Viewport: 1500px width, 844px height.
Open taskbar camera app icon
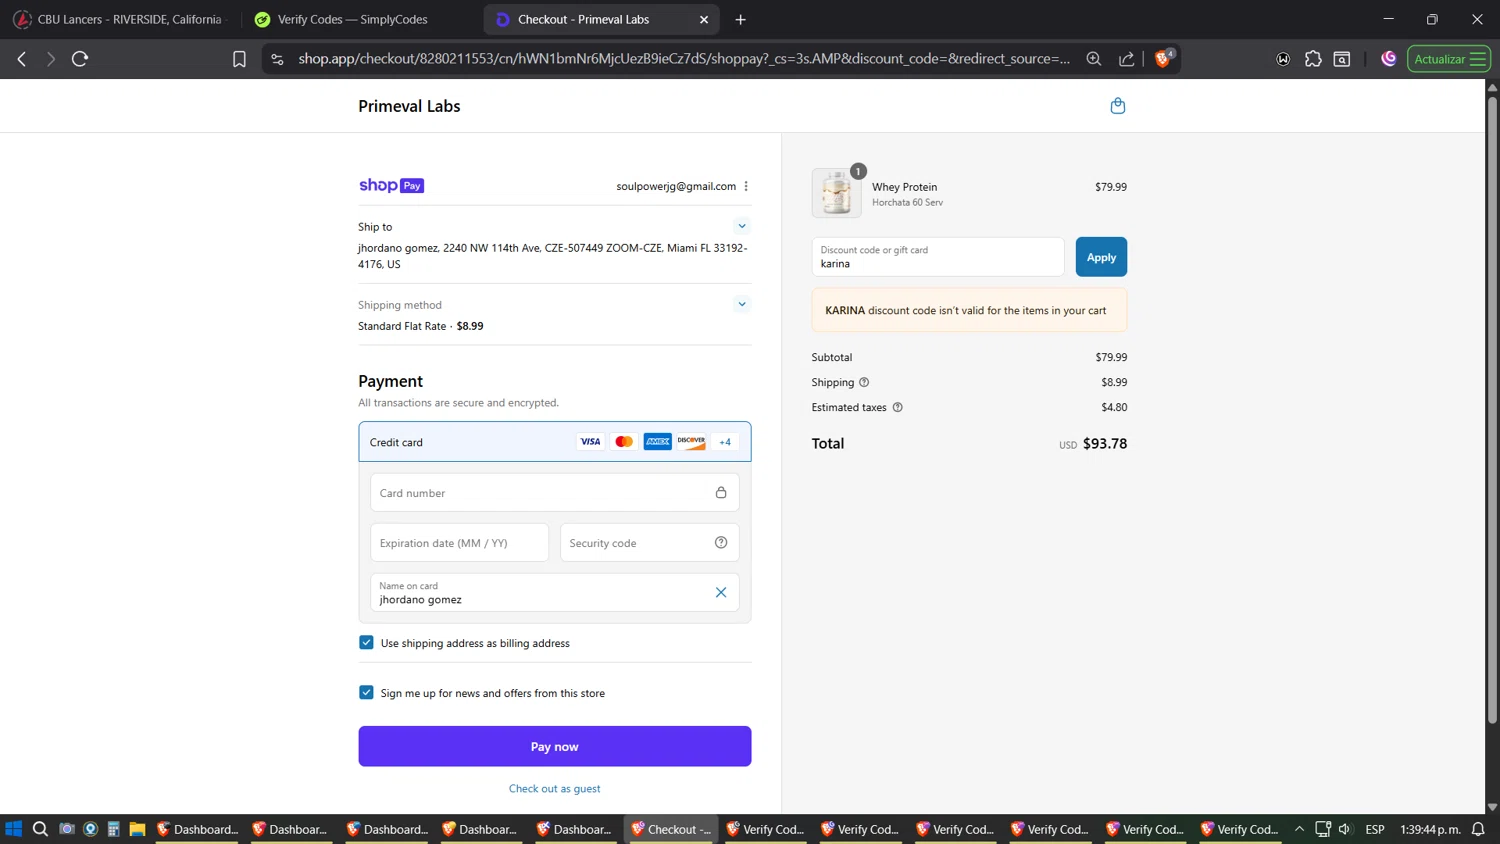coord(67,829)
